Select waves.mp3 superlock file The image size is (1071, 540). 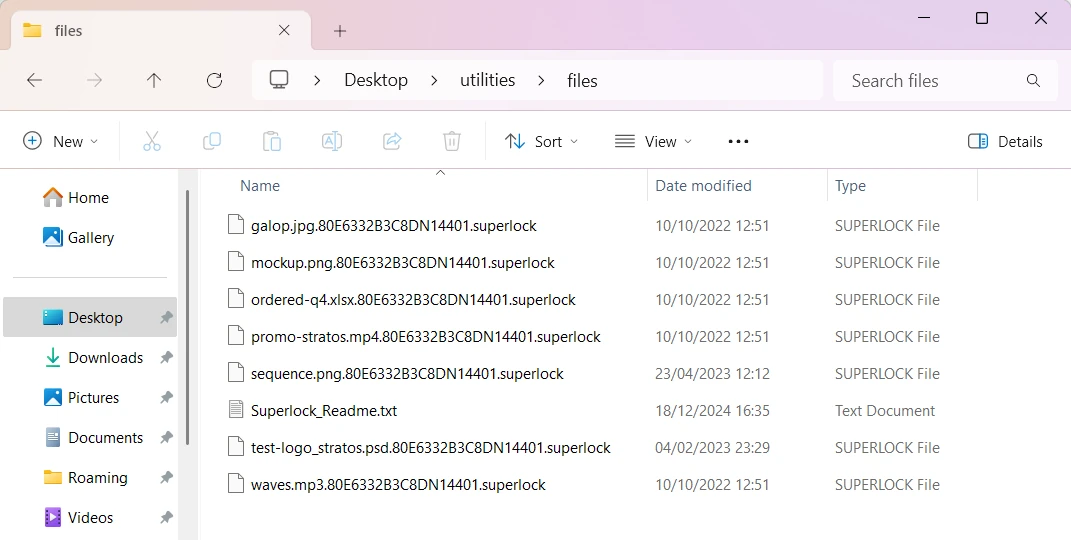click(398, 485)
